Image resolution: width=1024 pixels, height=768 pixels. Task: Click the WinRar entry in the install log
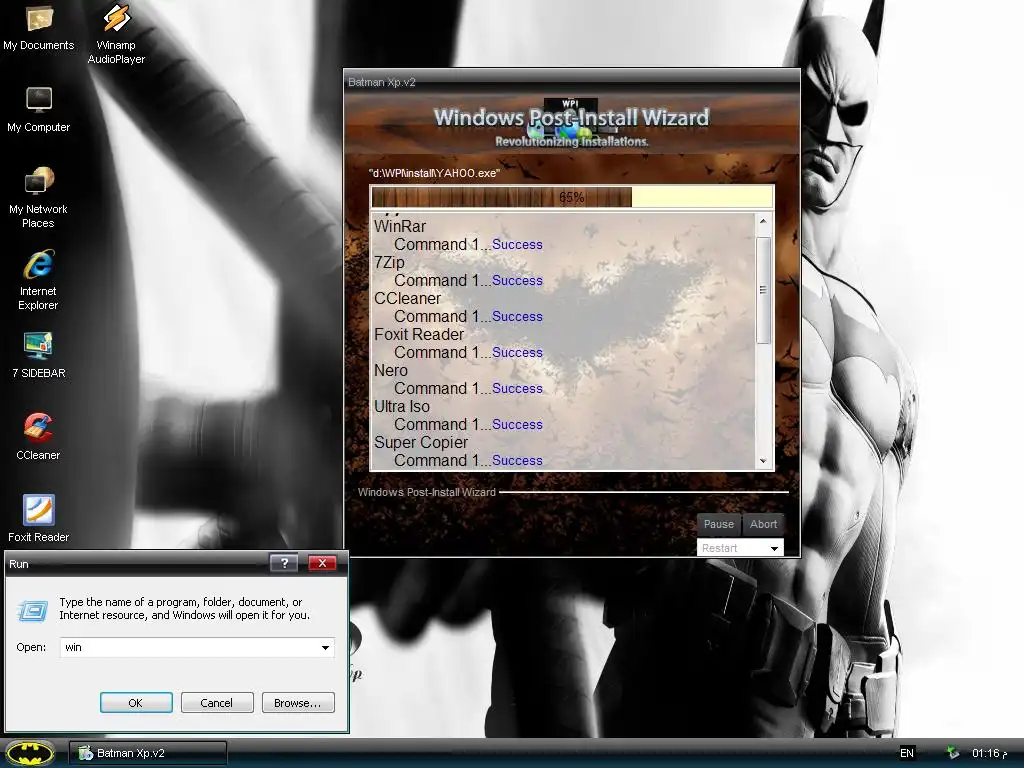pos(400,226)
